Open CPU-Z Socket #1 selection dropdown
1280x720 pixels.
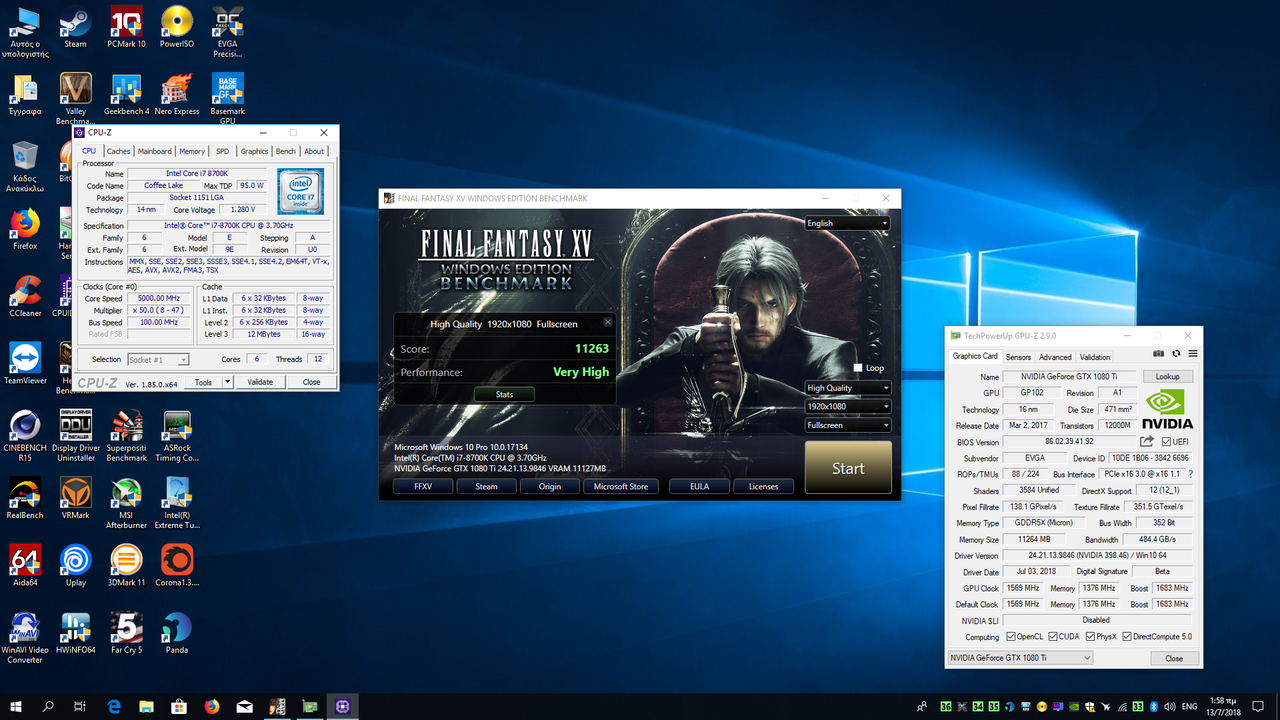[x=158, y=359]
